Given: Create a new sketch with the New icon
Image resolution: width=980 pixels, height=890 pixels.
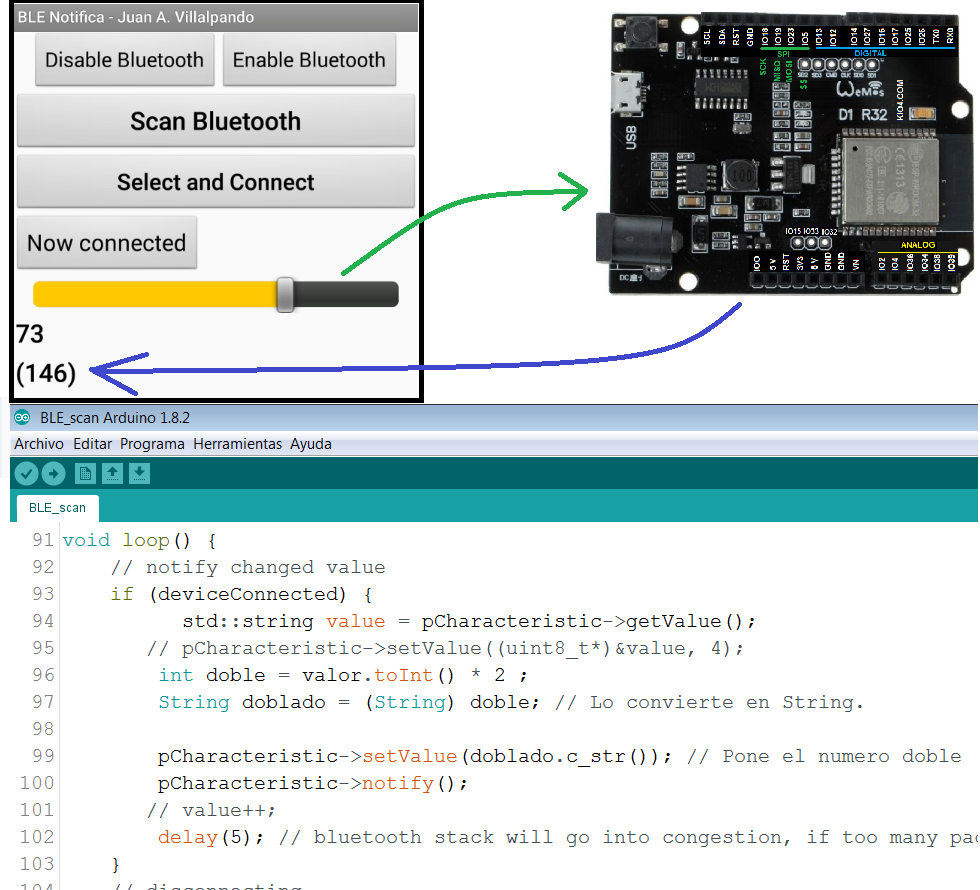Looking at the screenshot, I should pos(85,473).
